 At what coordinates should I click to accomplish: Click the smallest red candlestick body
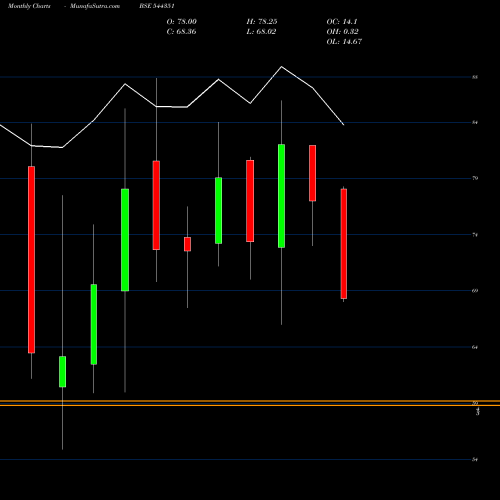pyautogui.click(x=187, y=244)
